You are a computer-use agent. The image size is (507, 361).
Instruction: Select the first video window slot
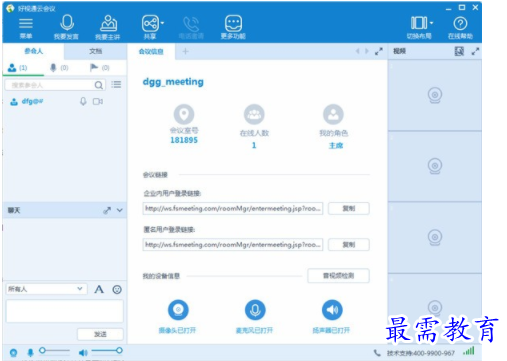click(435, 95)
